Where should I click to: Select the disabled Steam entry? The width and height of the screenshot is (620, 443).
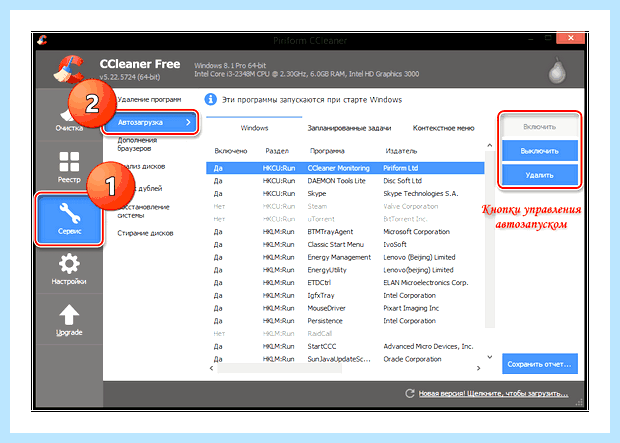click(x=345, y=206)
